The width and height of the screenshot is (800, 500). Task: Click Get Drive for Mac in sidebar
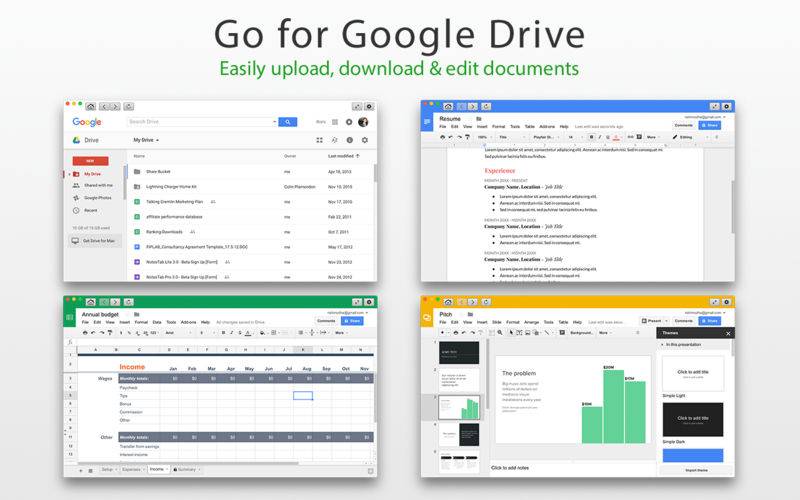tap(95, 241)
